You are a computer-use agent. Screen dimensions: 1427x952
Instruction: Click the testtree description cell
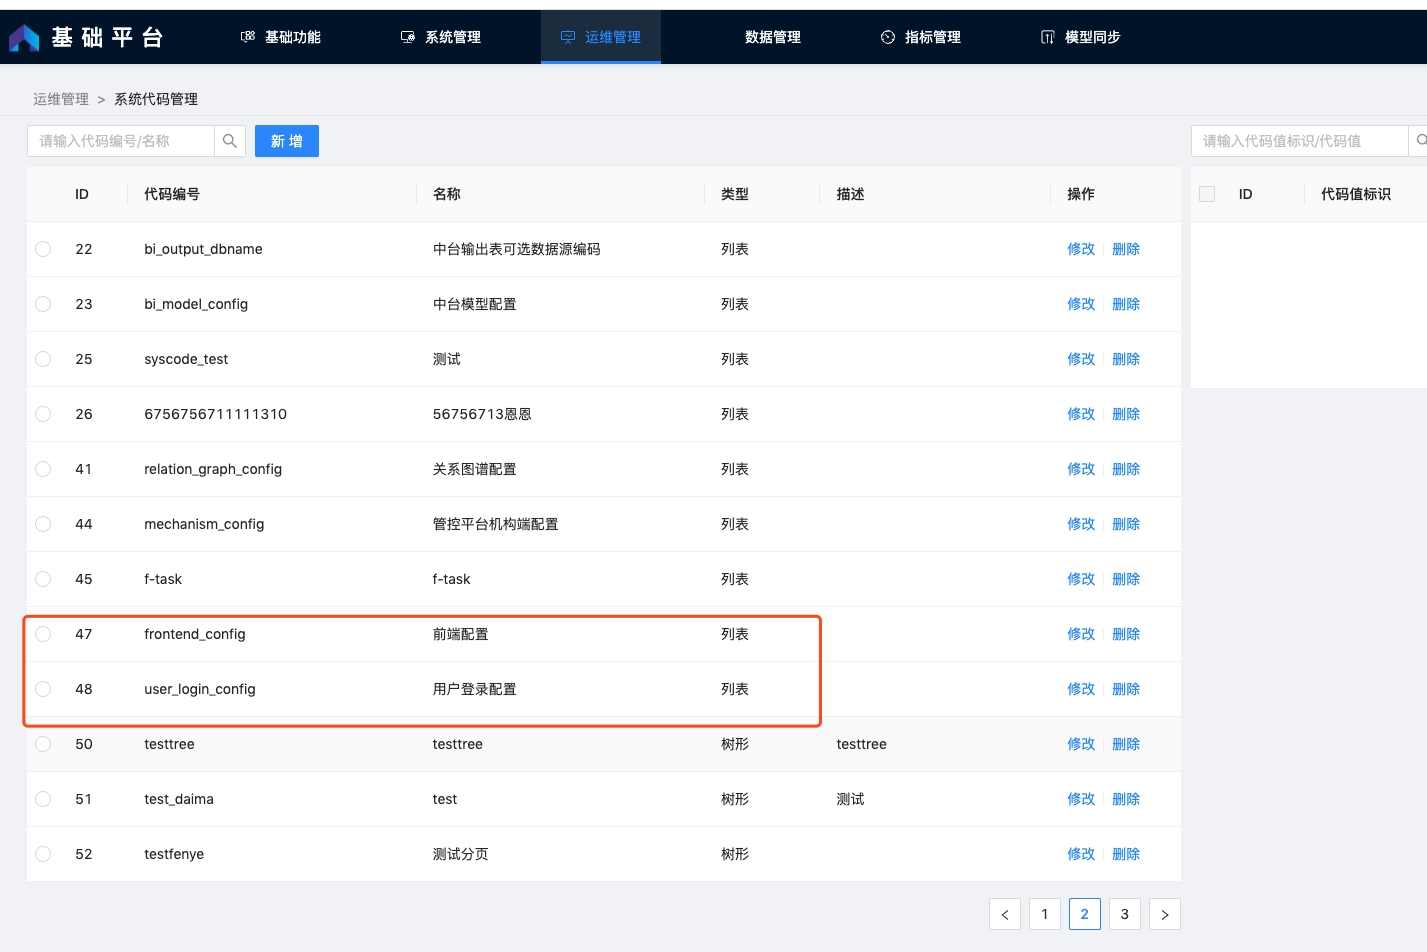point(862,744)
